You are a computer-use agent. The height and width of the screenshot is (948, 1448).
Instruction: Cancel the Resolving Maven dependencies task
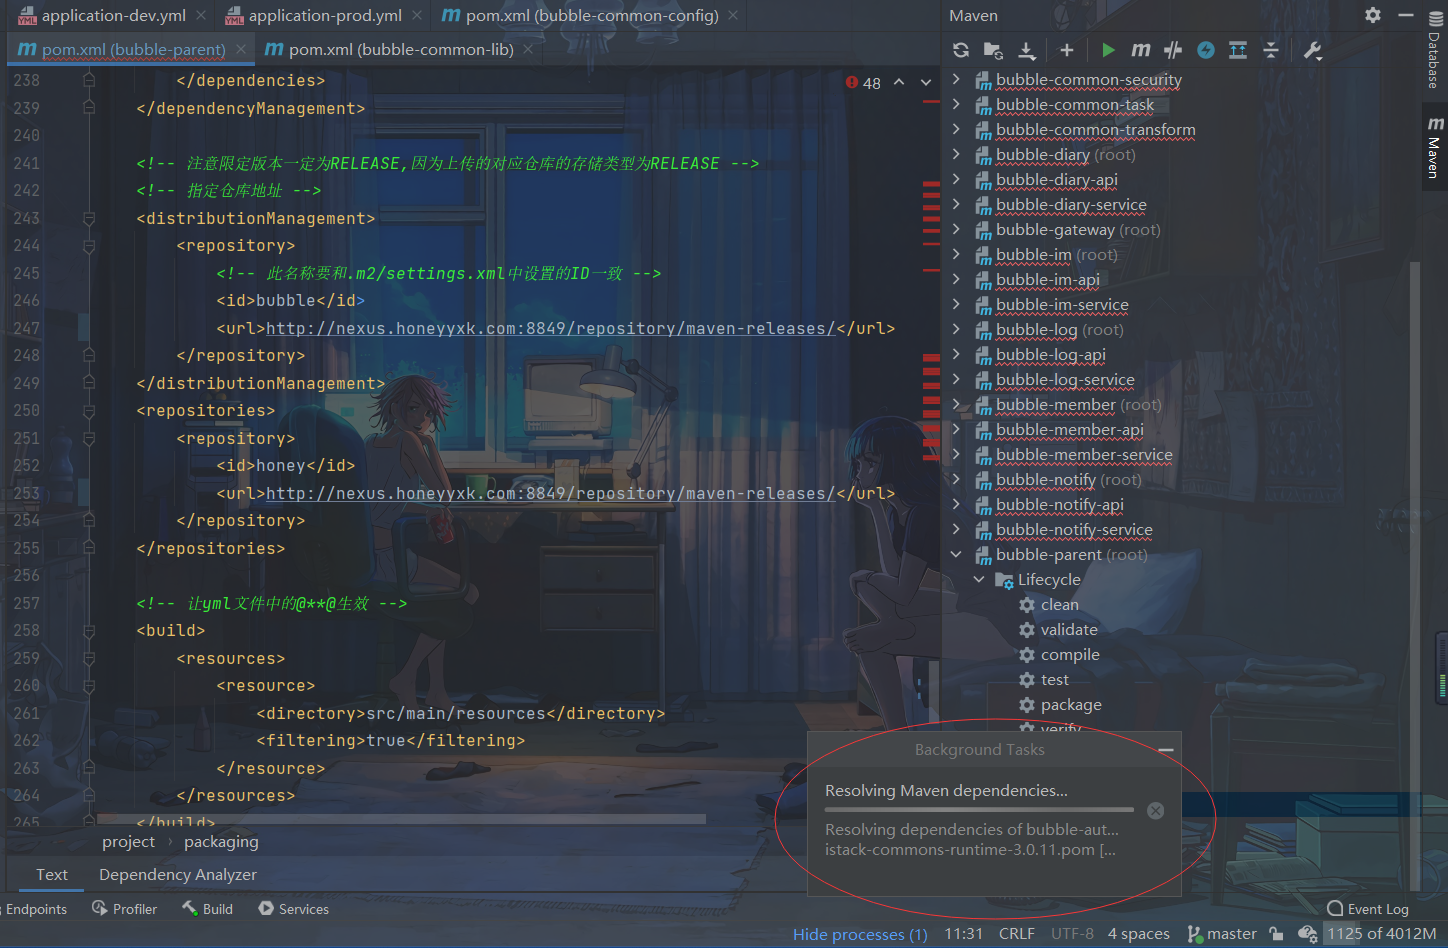tap(1155, 810)
